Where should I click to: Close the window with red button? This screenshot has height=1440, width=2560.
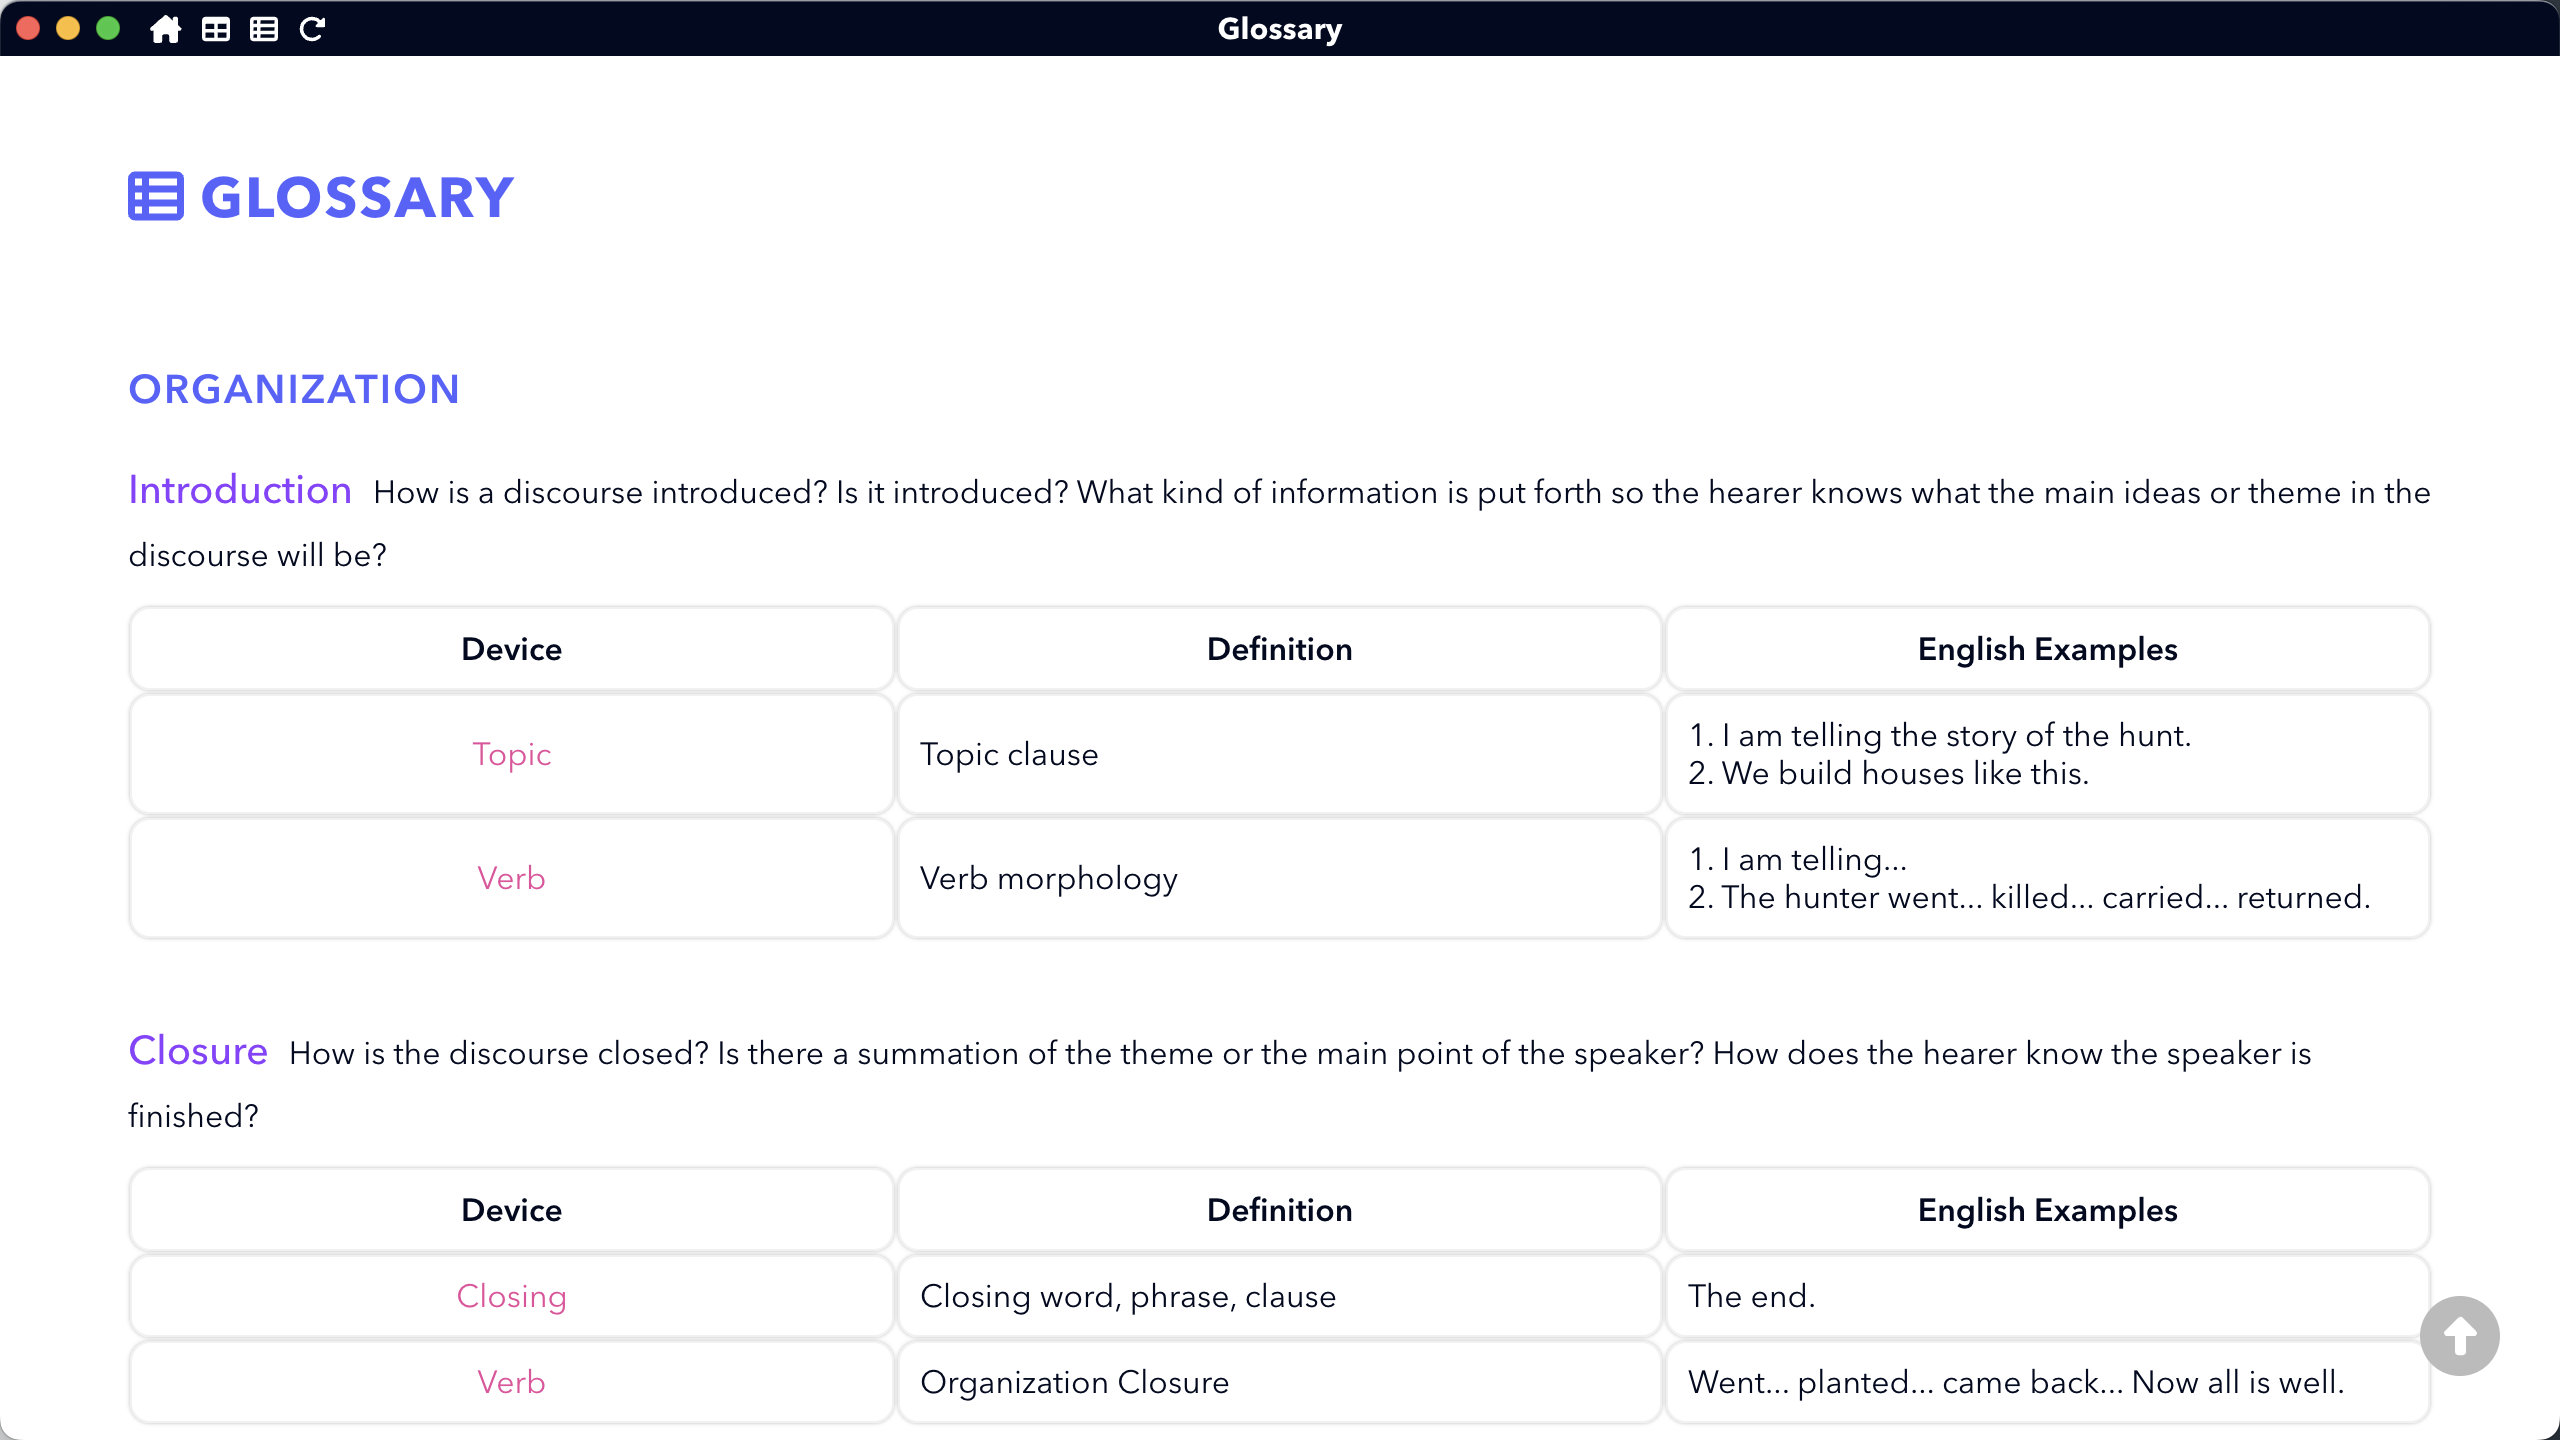coord(28,28)
